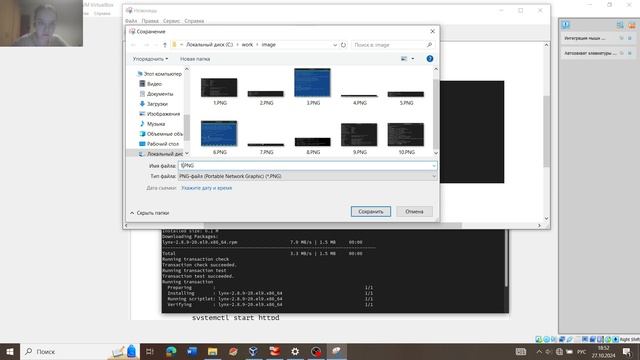Viewport: 640px width, 360px height.
Task: Refresh the image folder listing
Action: pyautogui.click(x=344, y=45)
